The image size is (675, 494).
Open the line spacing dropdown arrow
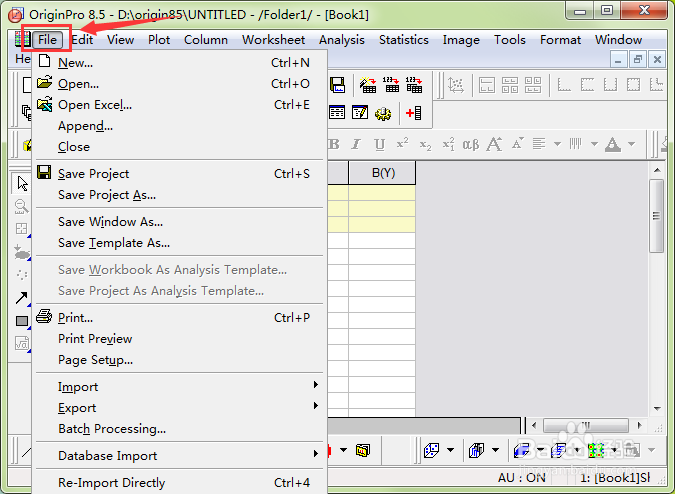coord(594,144)
